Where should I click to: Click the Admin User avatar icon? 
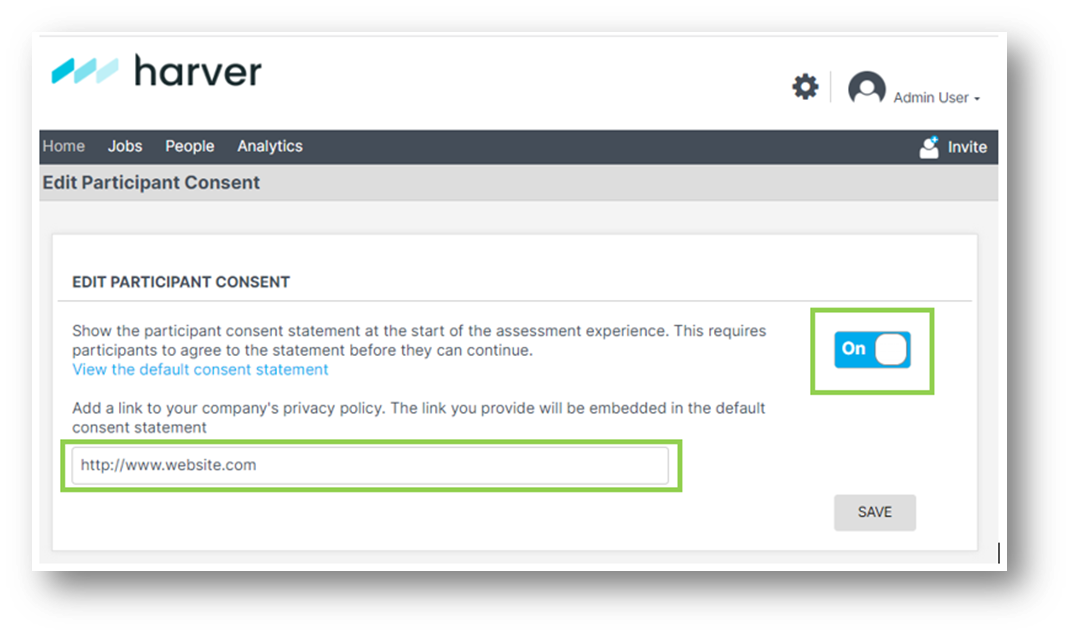(x=866, y=88)
